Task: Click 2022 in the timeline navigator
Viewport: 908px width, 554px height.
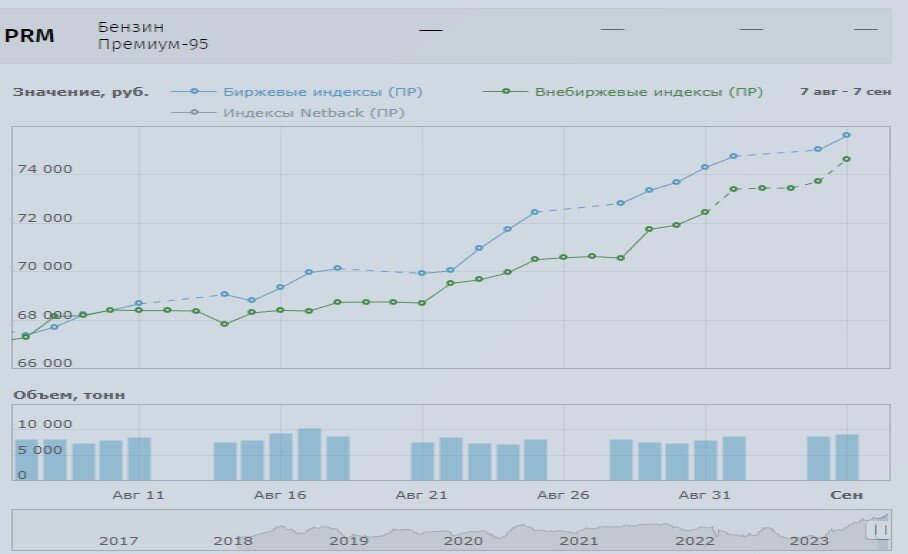Action: click(x=694, y=541)
